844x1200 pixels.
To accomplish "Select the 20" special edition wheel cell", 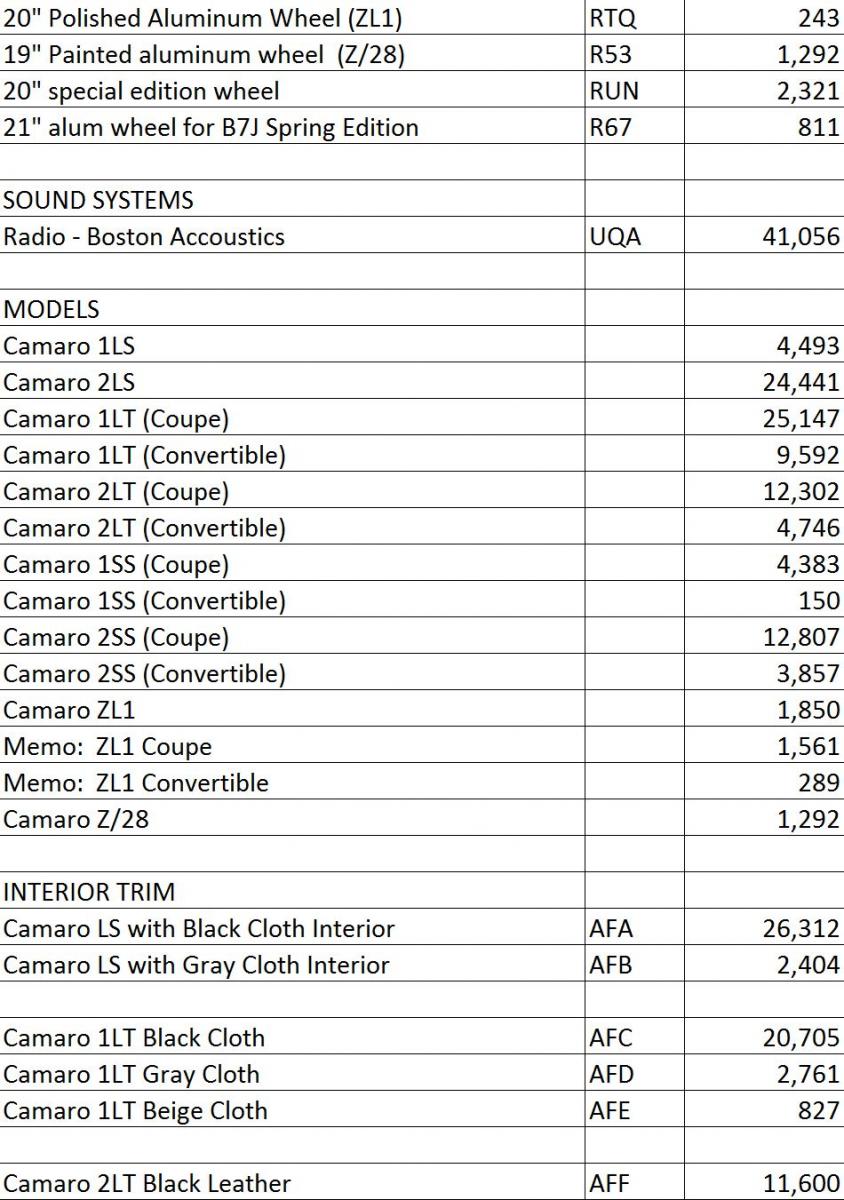I will tap(141, 91).
